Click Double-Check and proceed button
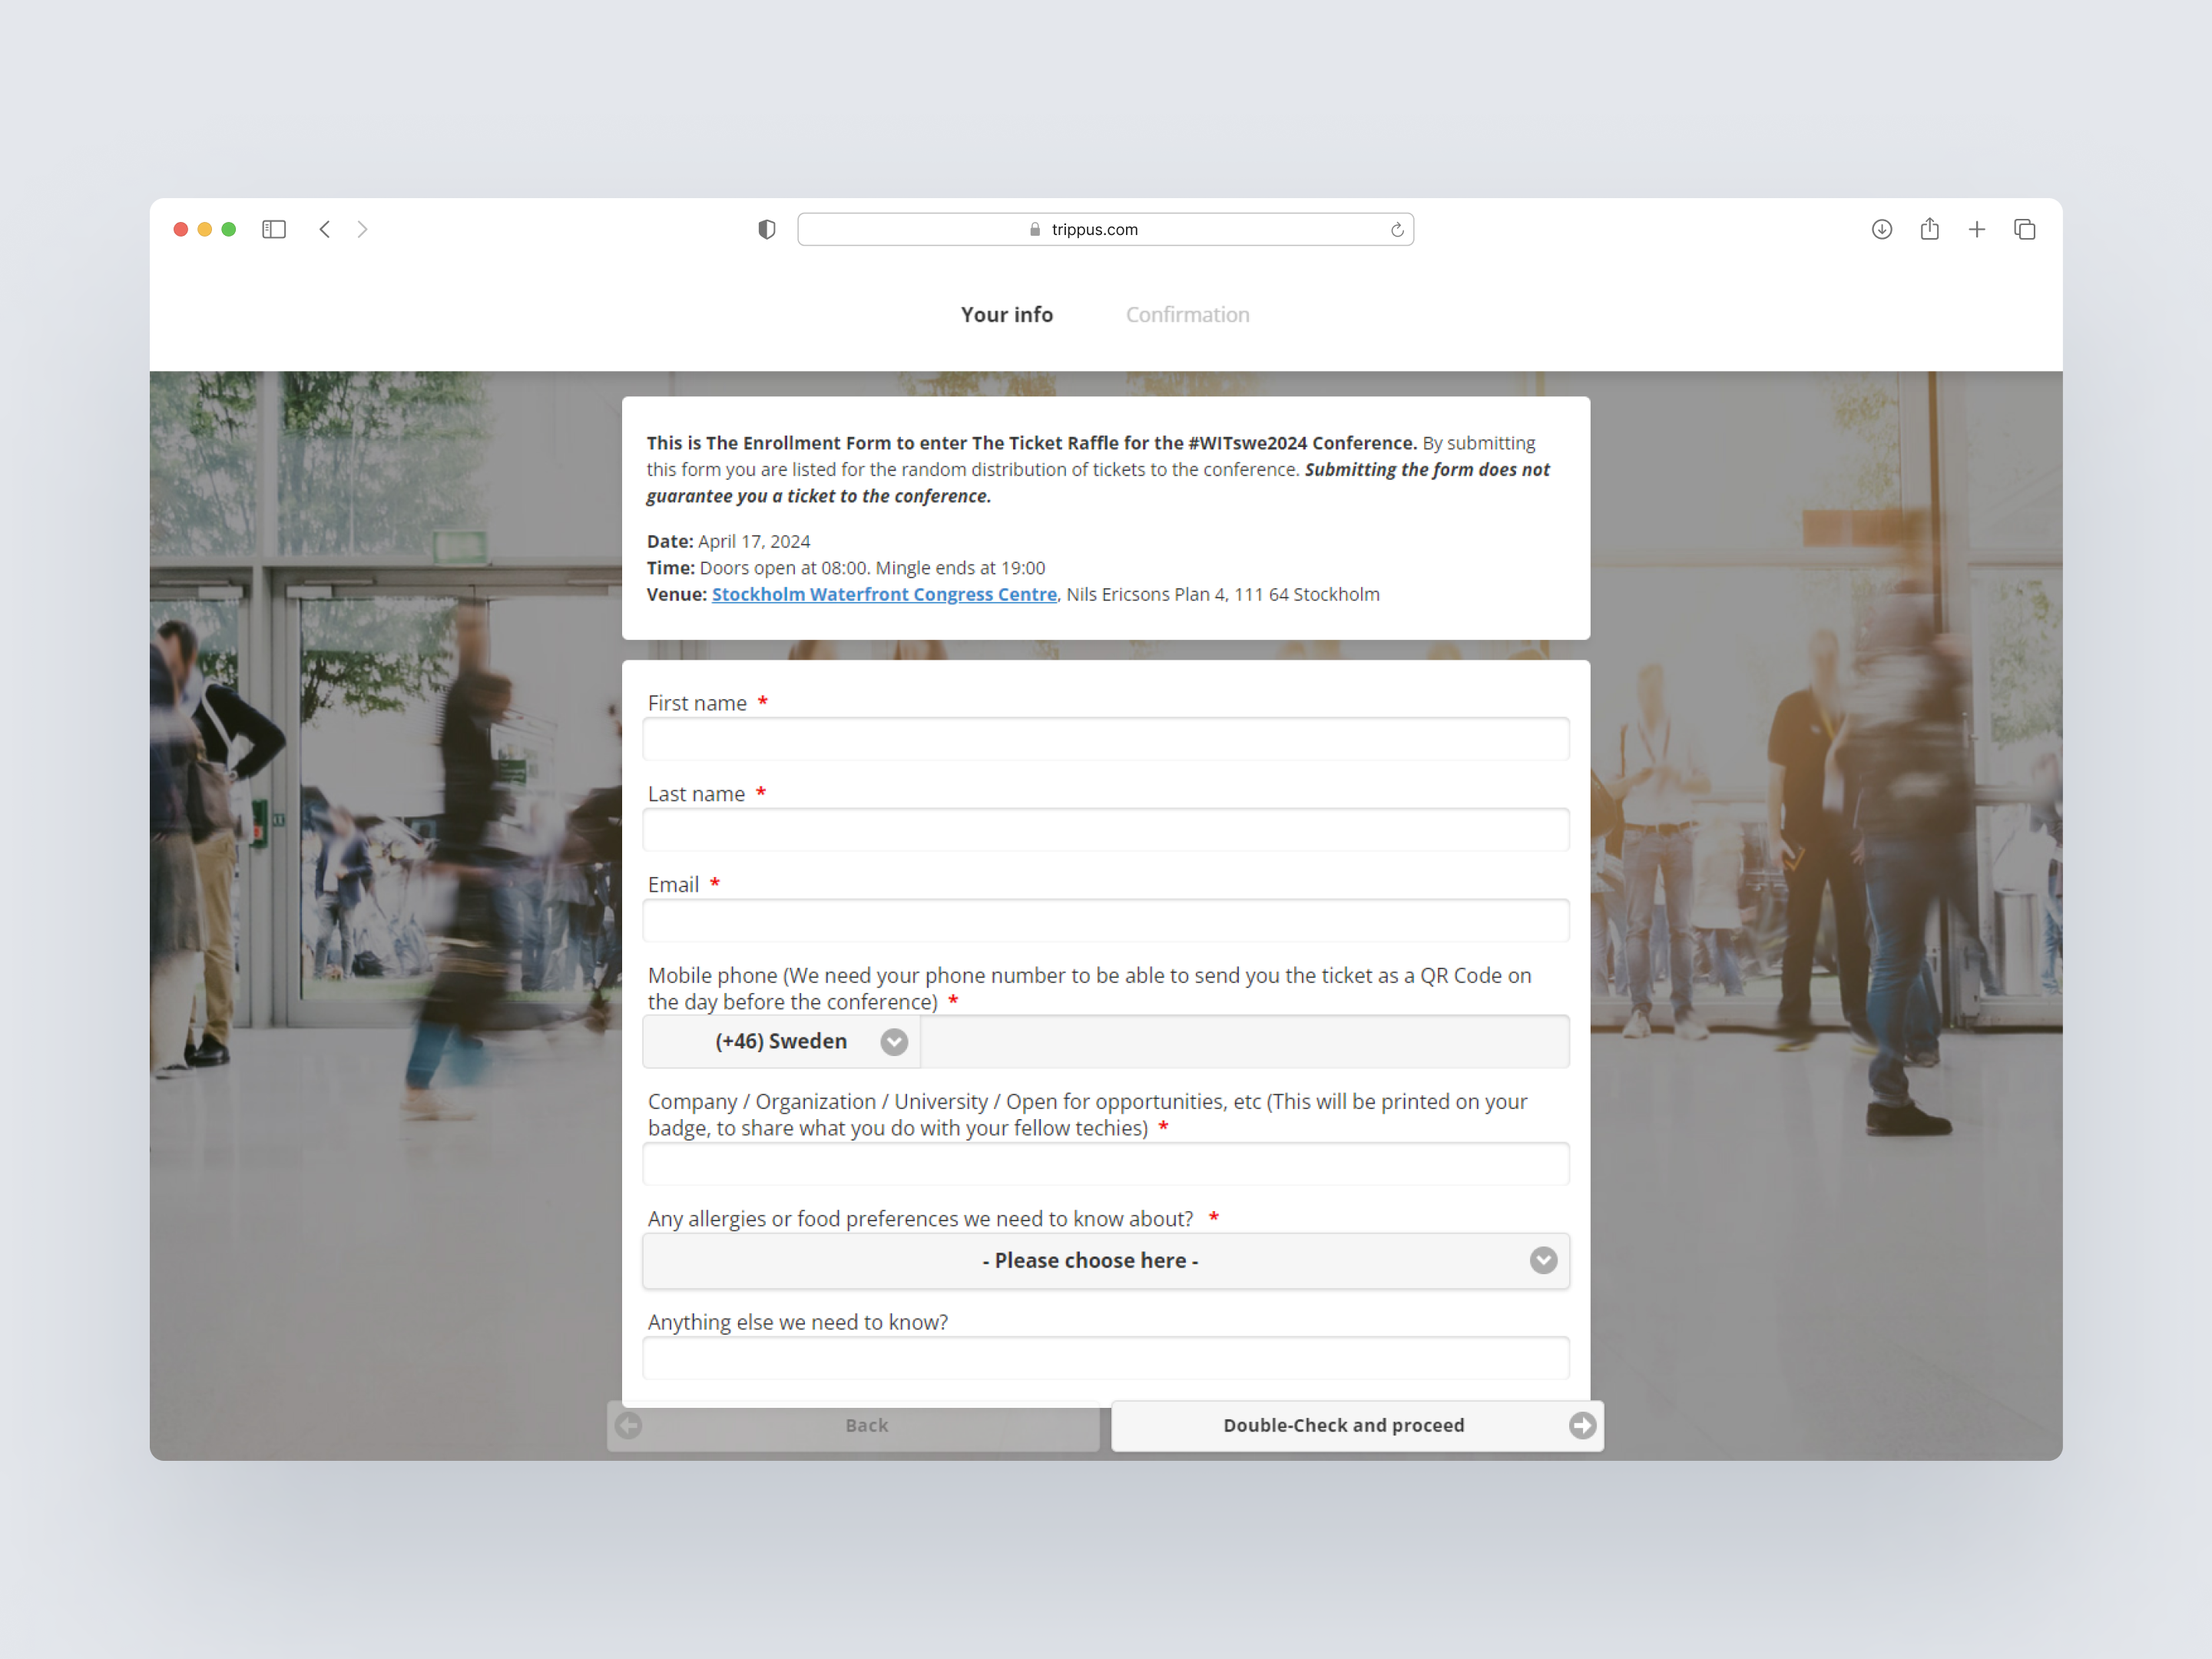The height and width of the screenshot is (1659, 2212). pos(1357,1425)
